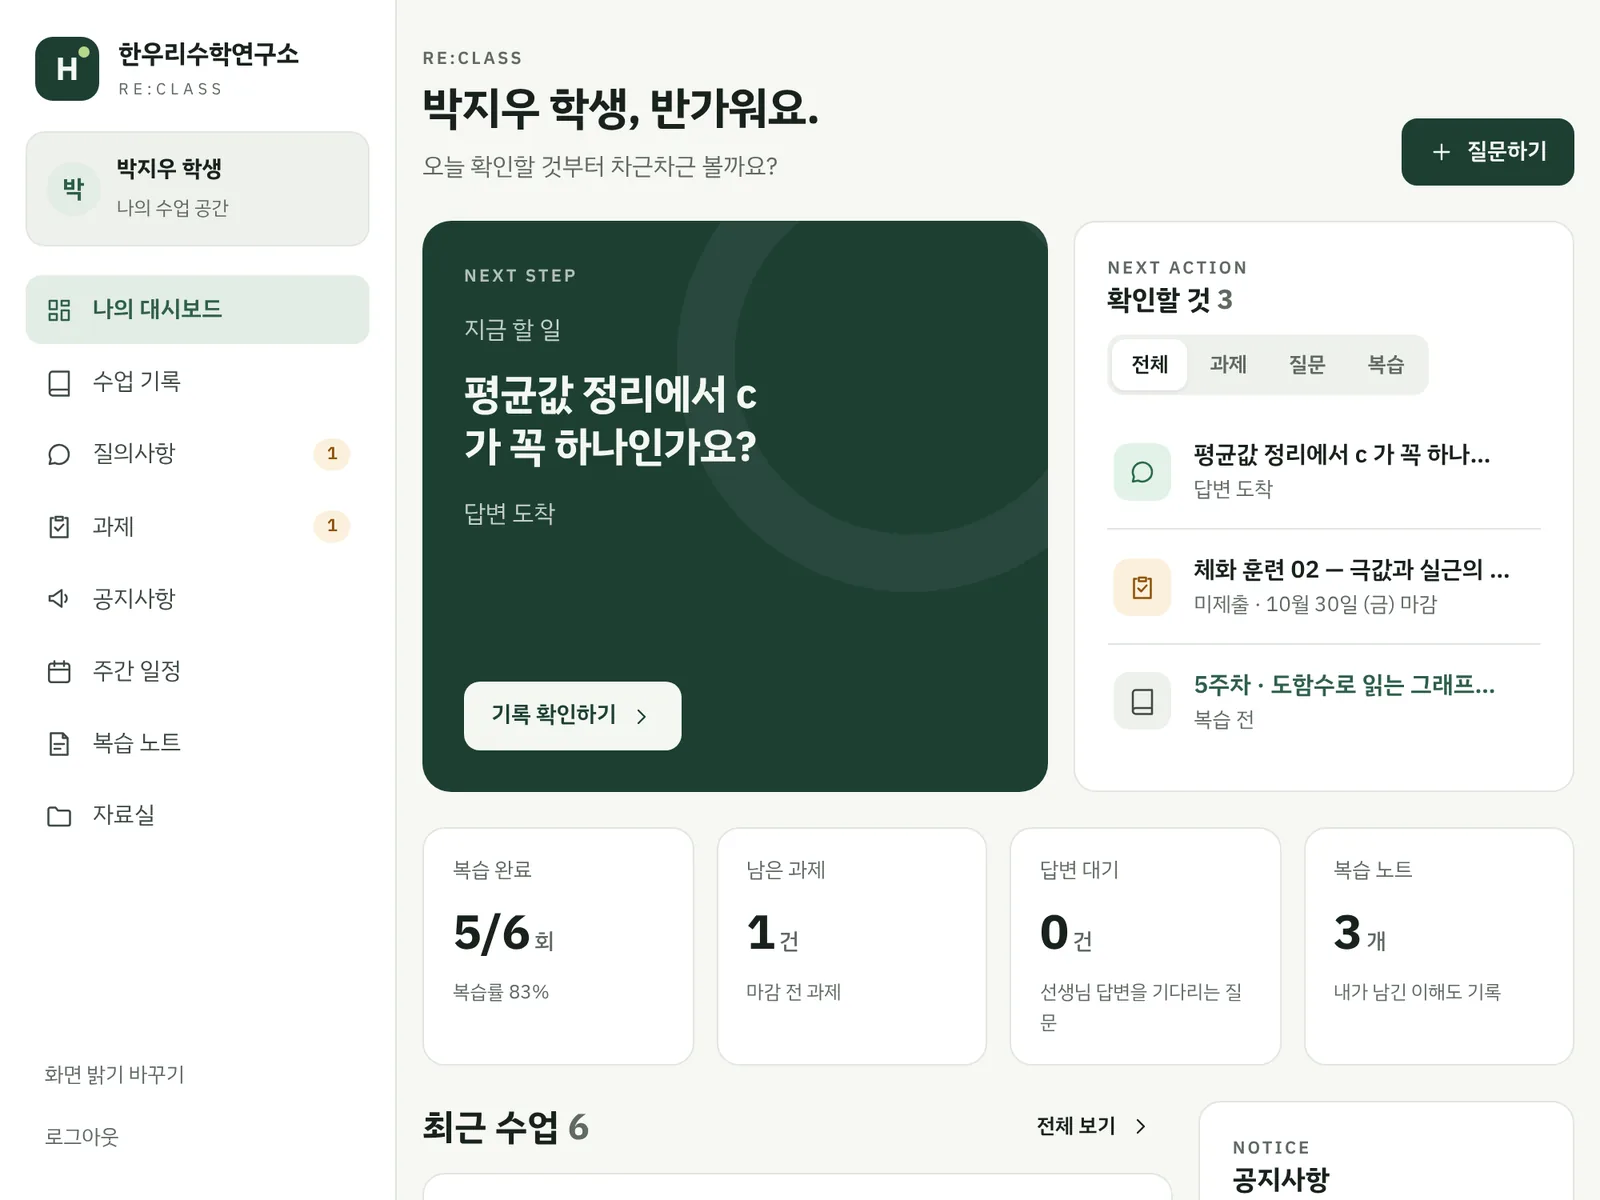The width and height of the screenshot is (1600, 1200).
Task: Open the 전체 보기 link for recent classes
Action: [1091, 1126]
